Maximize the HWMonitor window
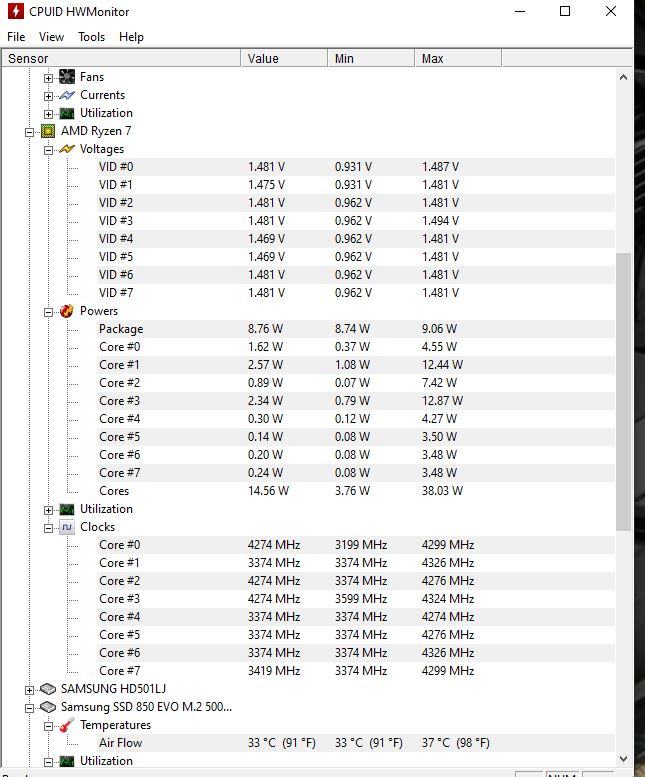Viewport: 645px width, 777px height. [x=565, y=11]
